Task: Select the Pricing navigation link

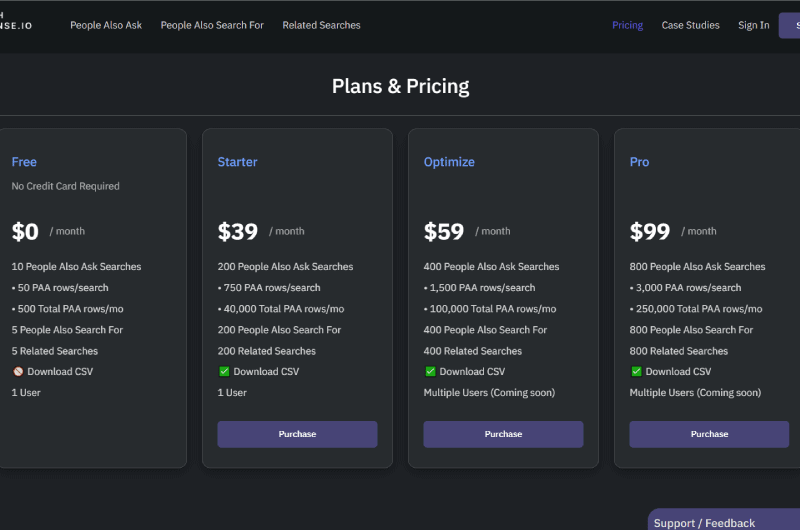Action: pos(628,25)
